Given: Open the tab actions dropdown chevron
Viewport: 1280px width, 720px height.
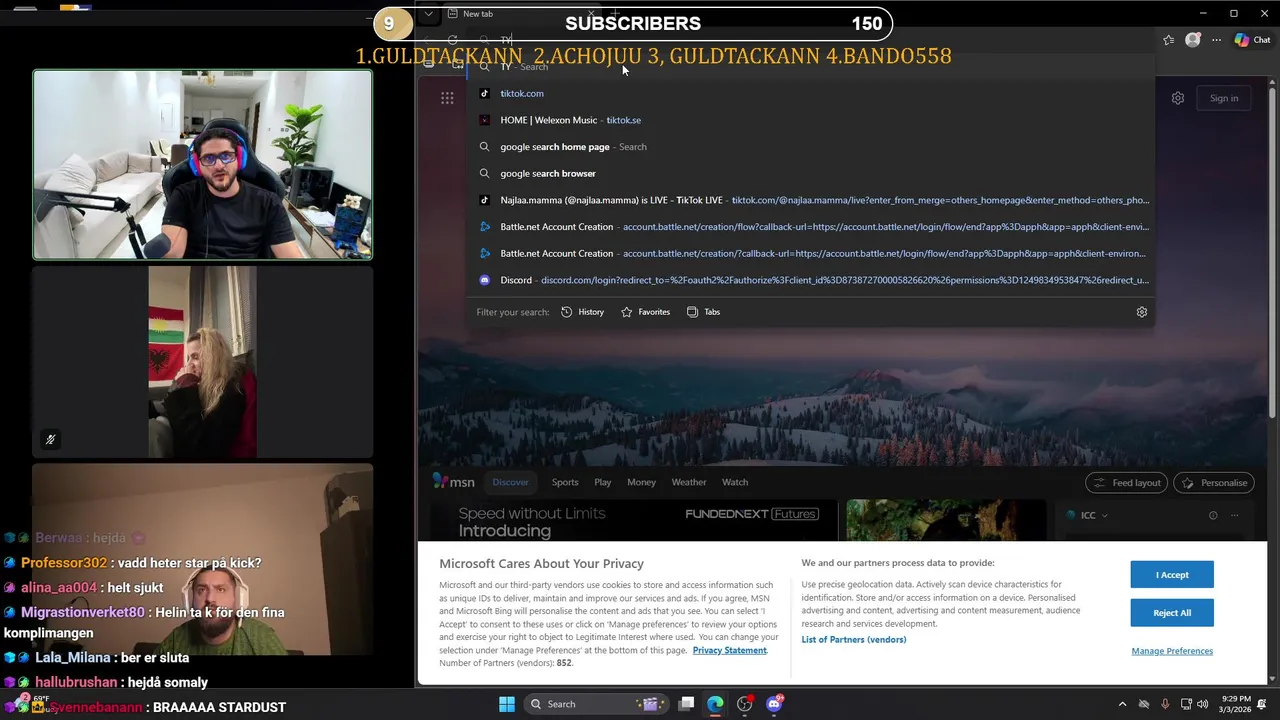Looking at the screenshot, I should (428, 14).
